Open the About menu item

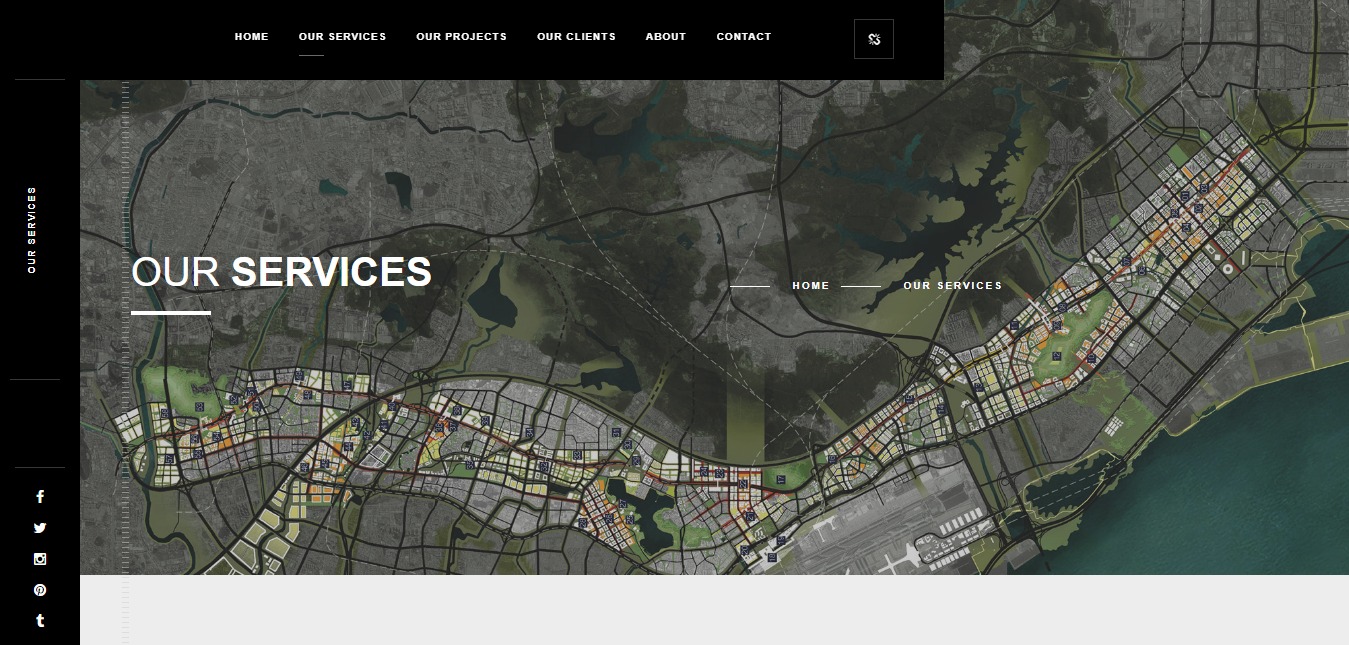click(x=665, y=37)
